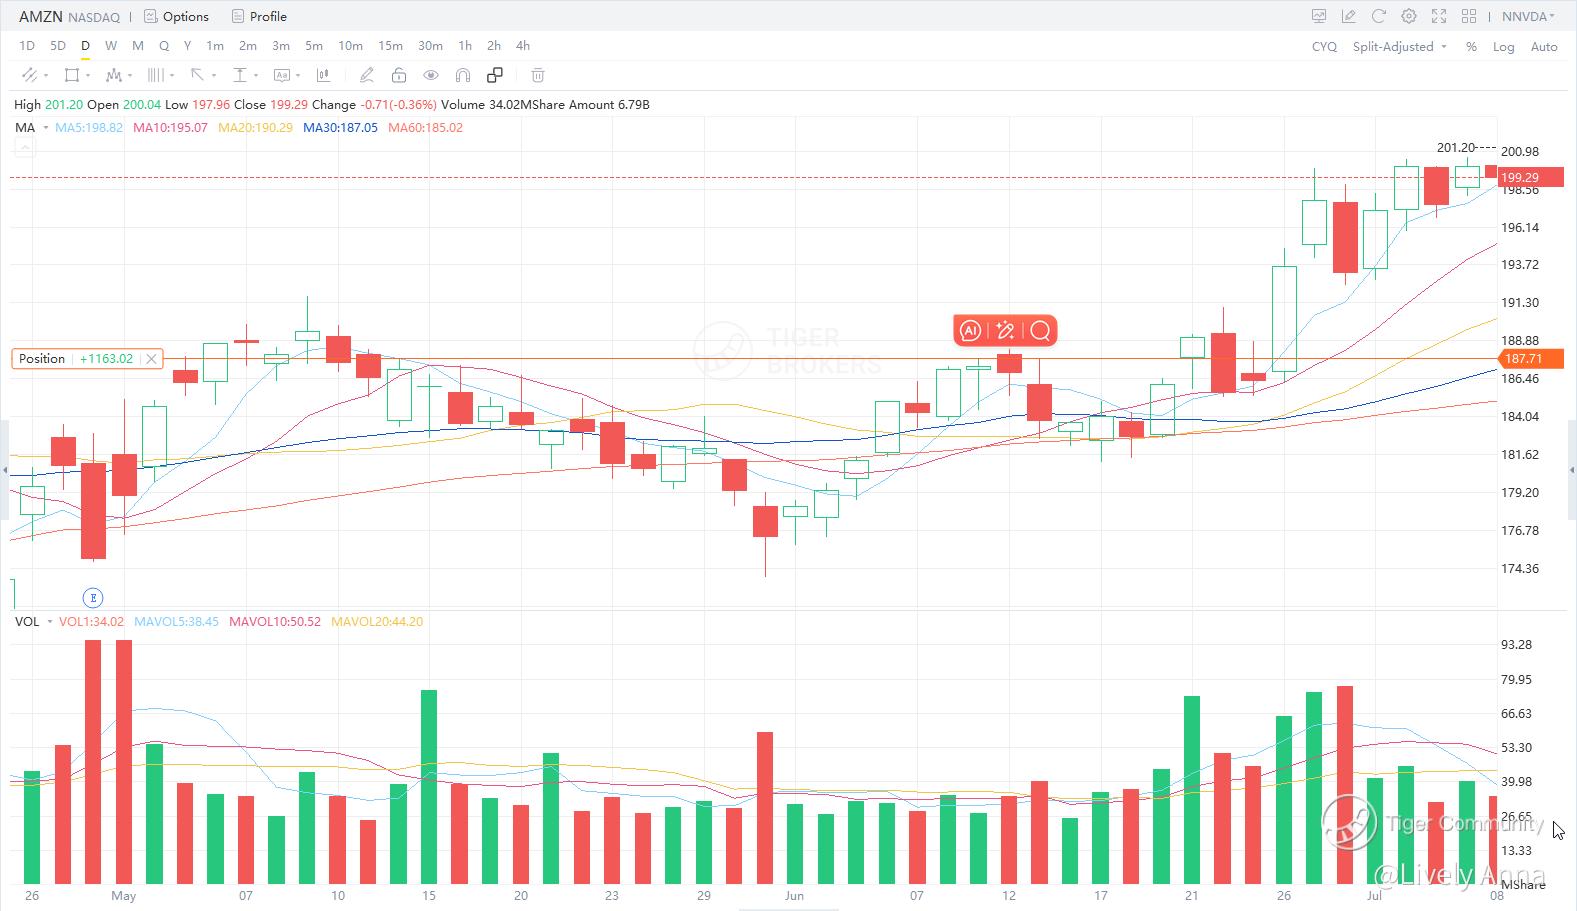Toggle the lock drawings padlock

coord(399,75)
